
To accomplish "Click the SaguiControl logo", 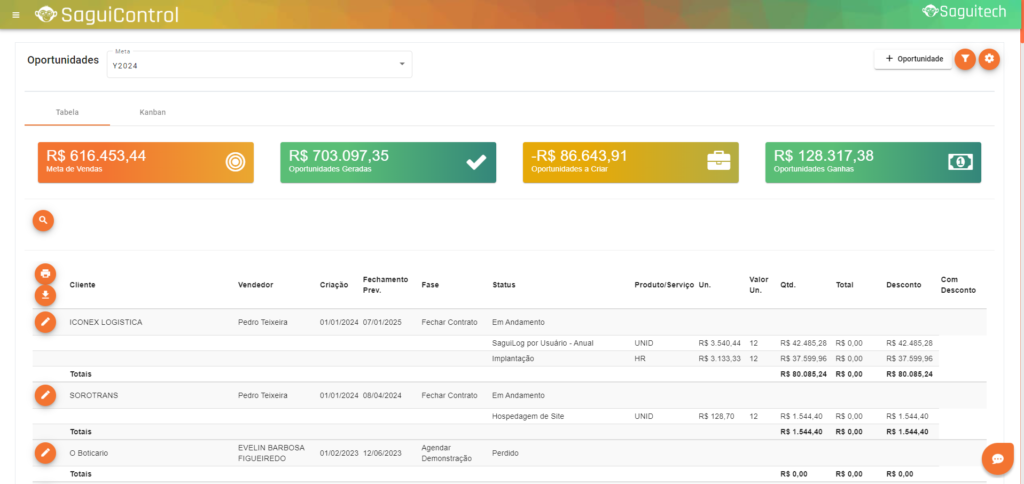I will click(106, 15).
